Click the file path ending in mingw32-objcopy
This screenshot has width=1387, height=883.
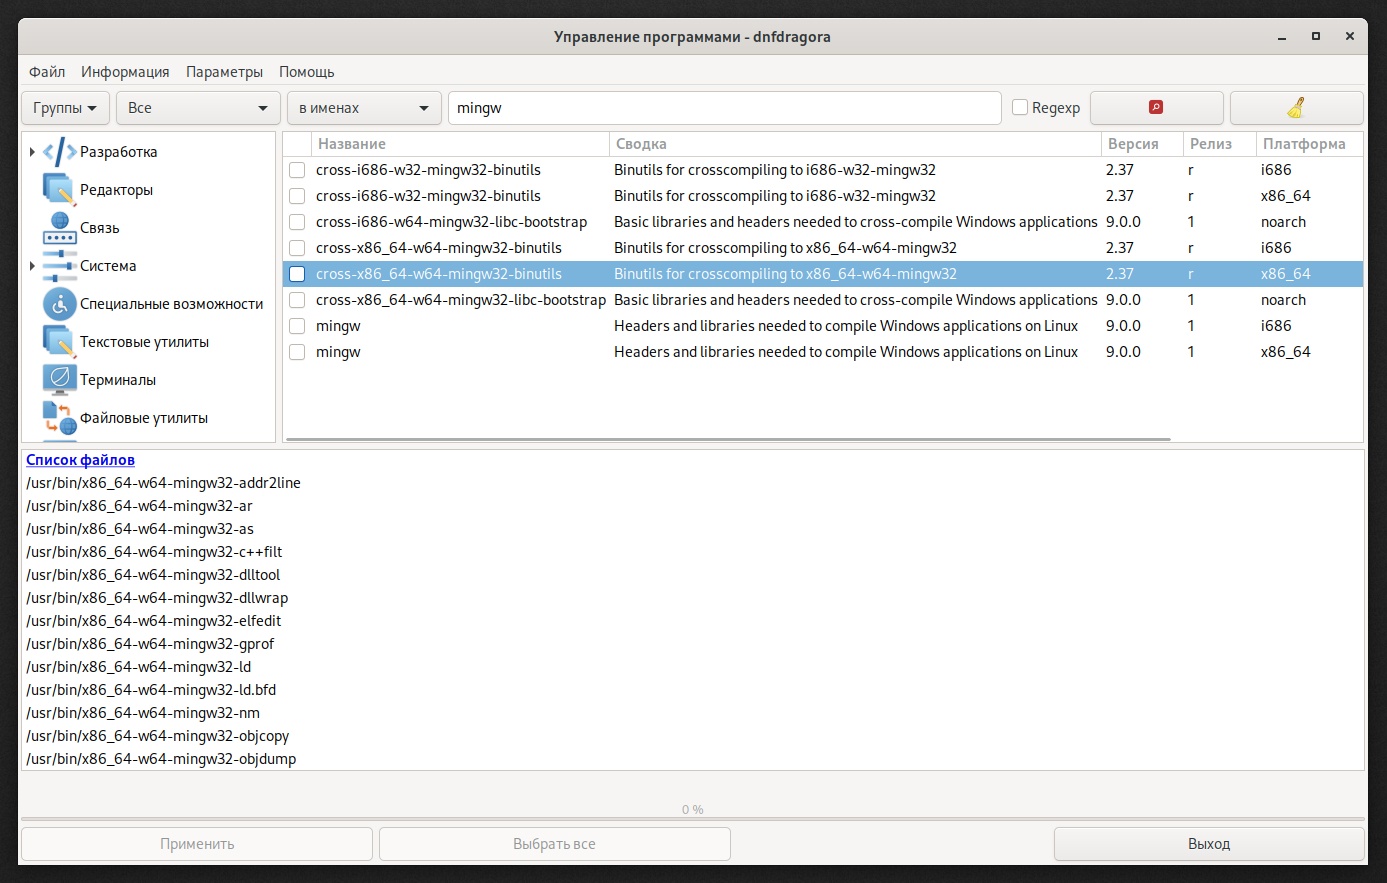point(158,736)
